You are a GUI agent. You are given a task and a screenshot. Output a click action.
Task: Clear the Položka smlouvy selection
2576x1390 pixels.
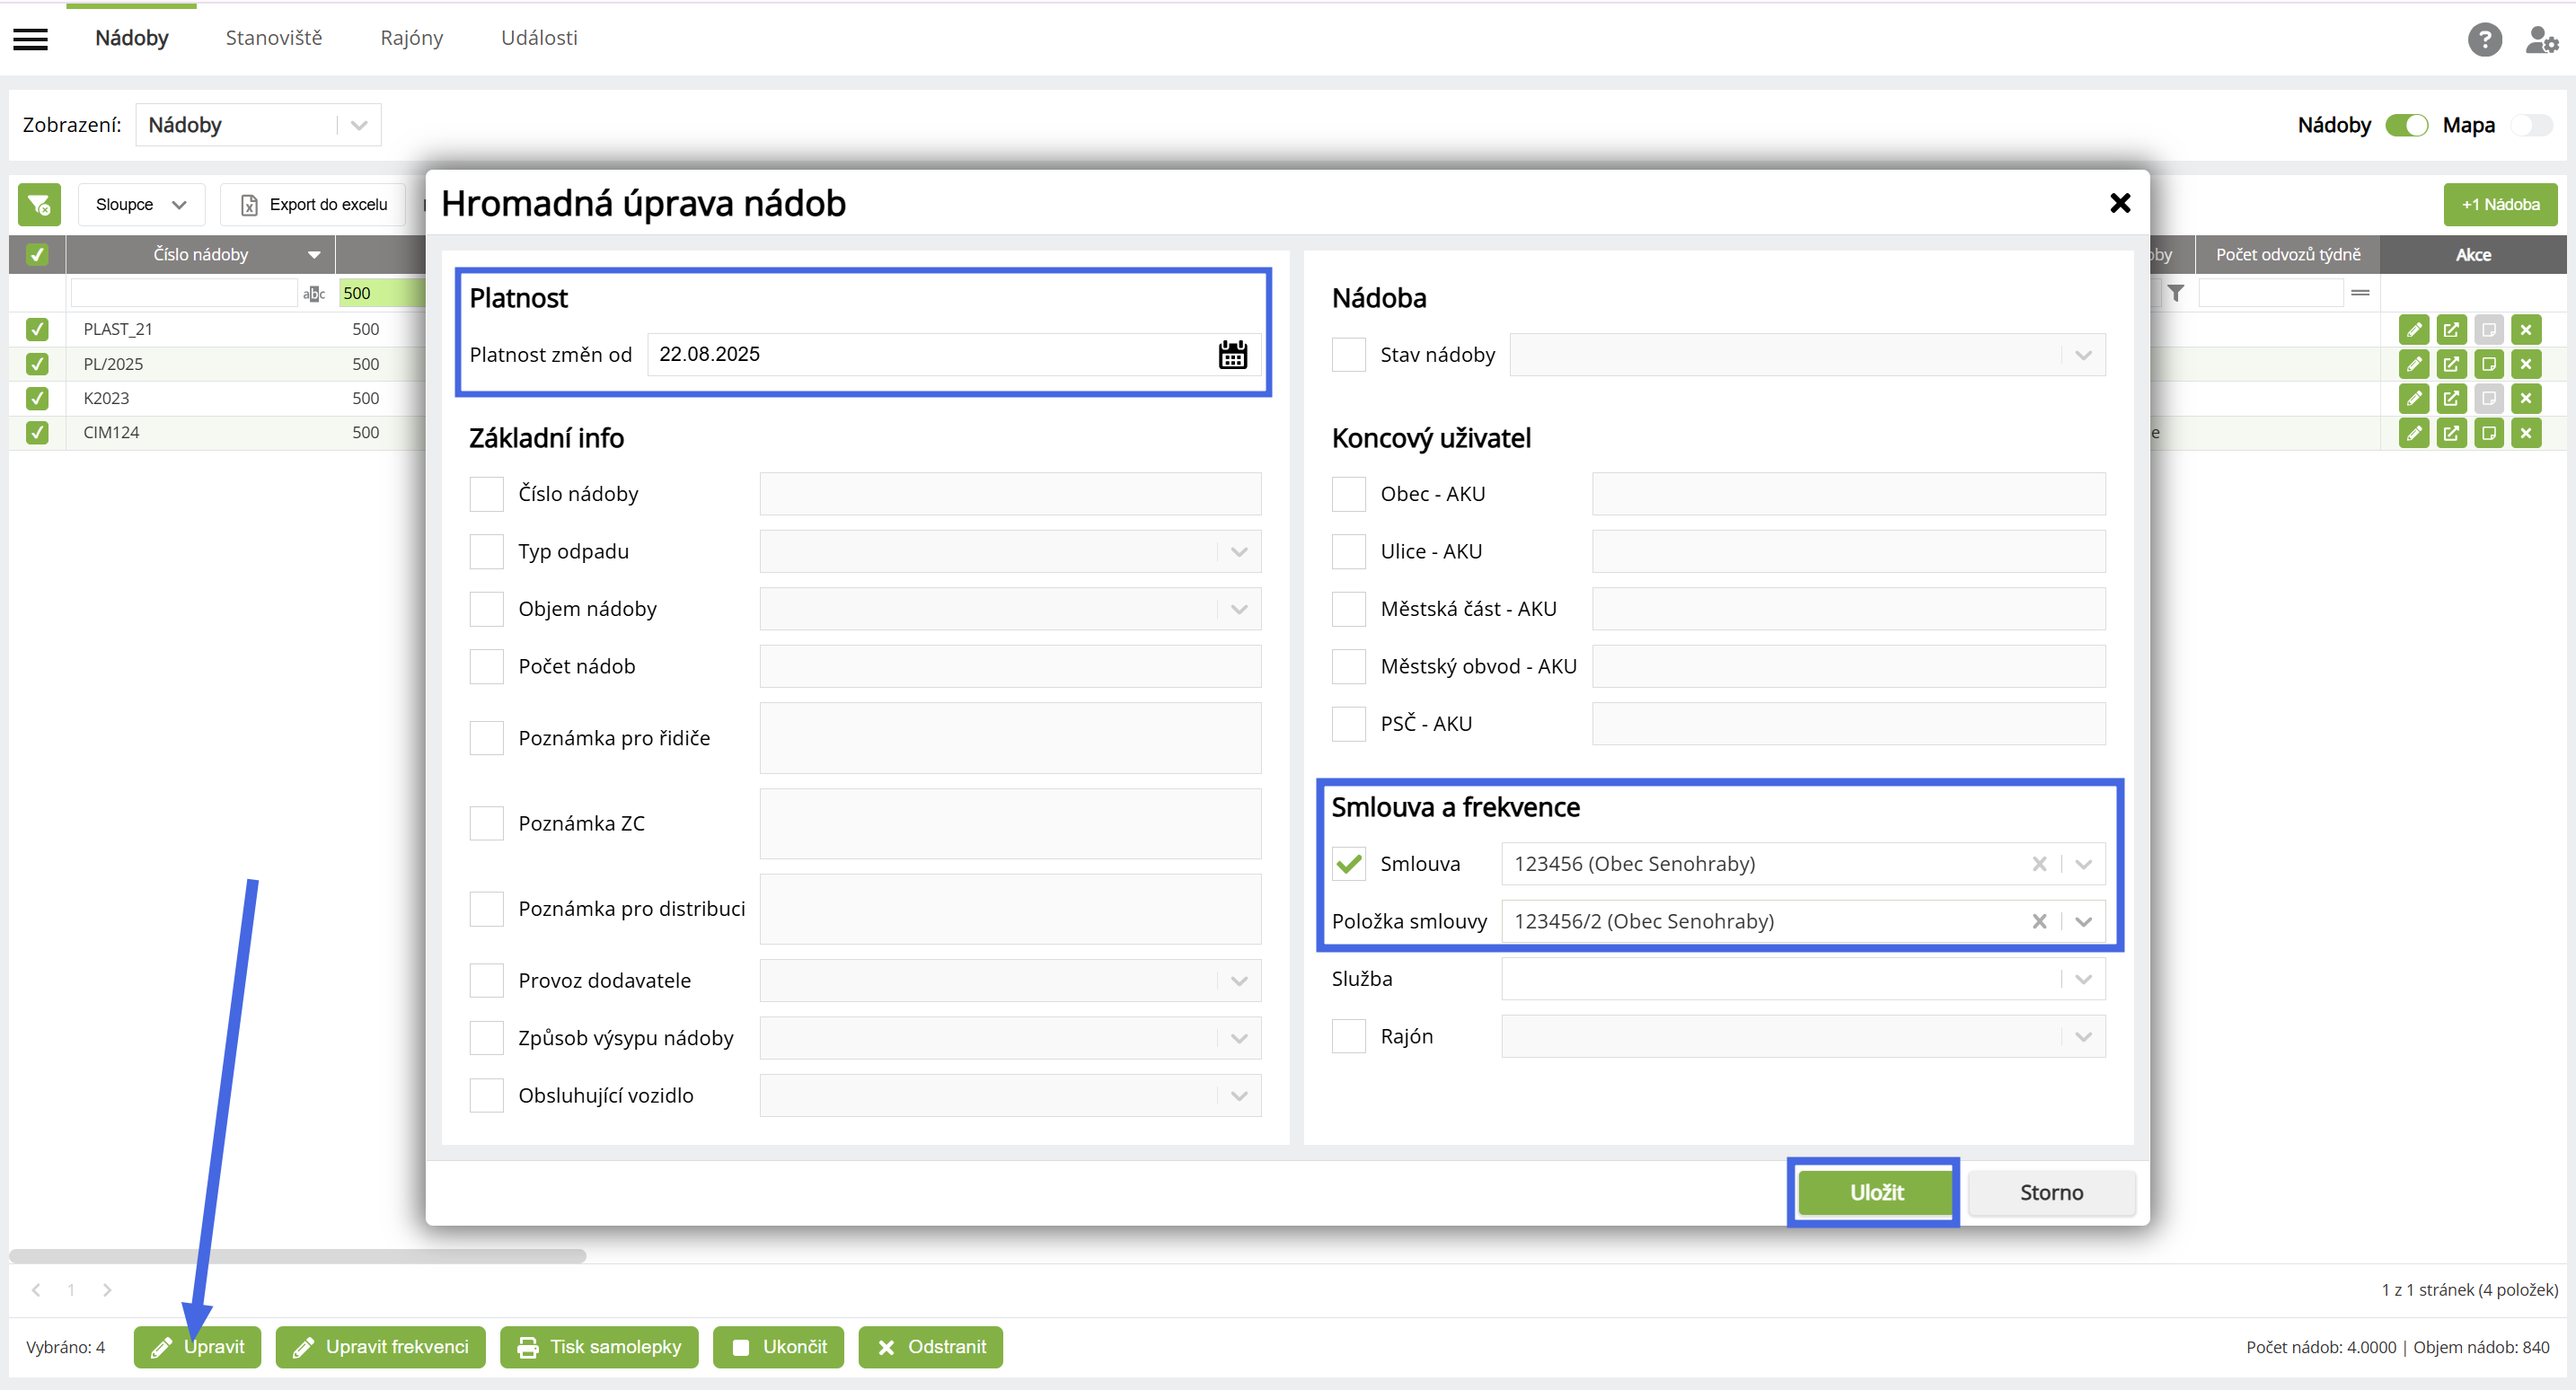tap(2039, 921)
